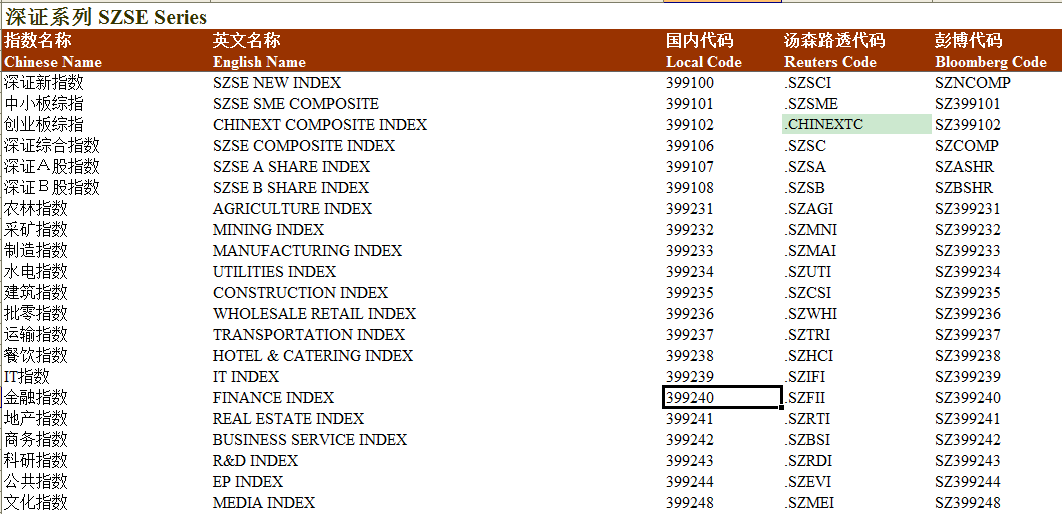Select Reuters code .SZEVI

click(807, 481)
